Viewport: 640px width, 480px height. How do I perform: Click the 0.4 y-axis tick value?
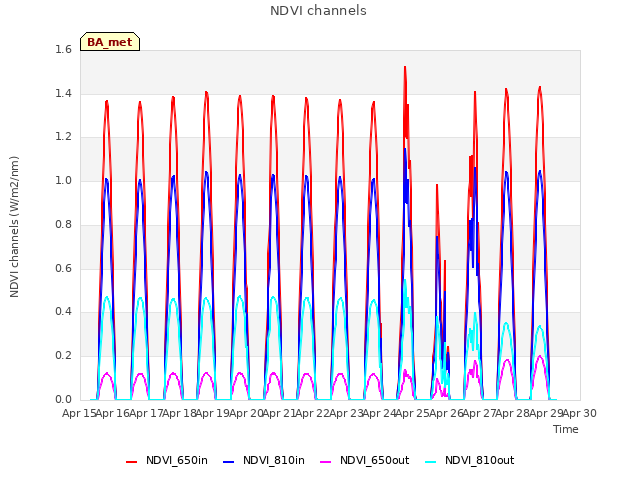(x=63, y=312)
